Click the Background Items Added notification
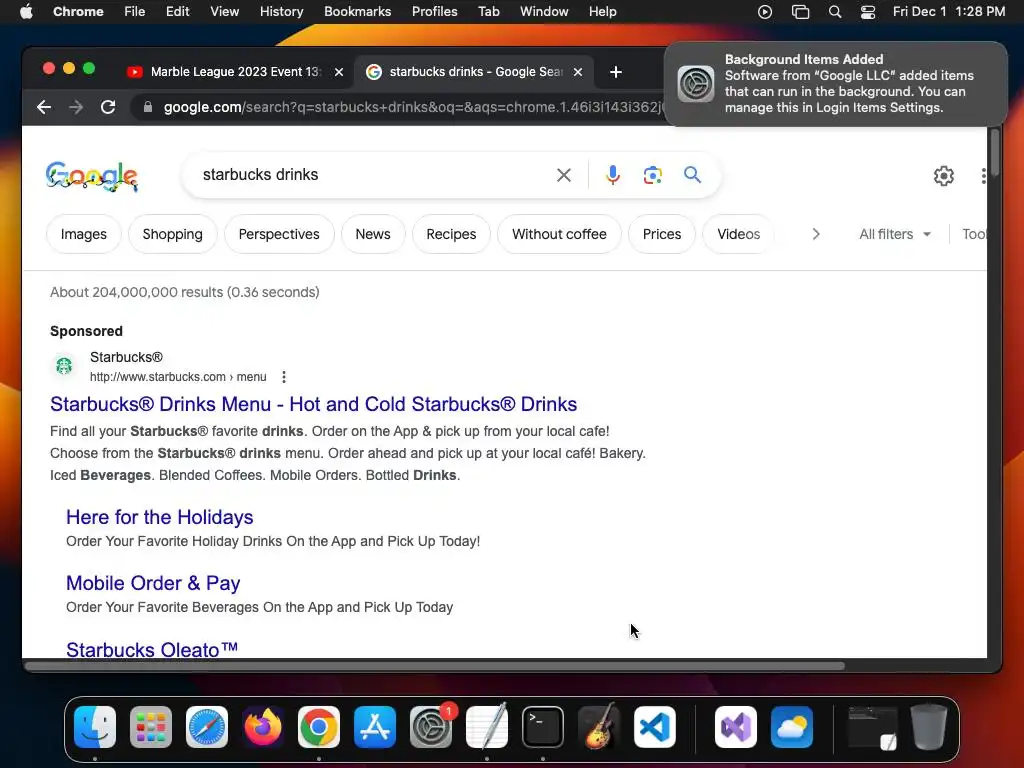 pyautogui.click(x=835, y=84)
